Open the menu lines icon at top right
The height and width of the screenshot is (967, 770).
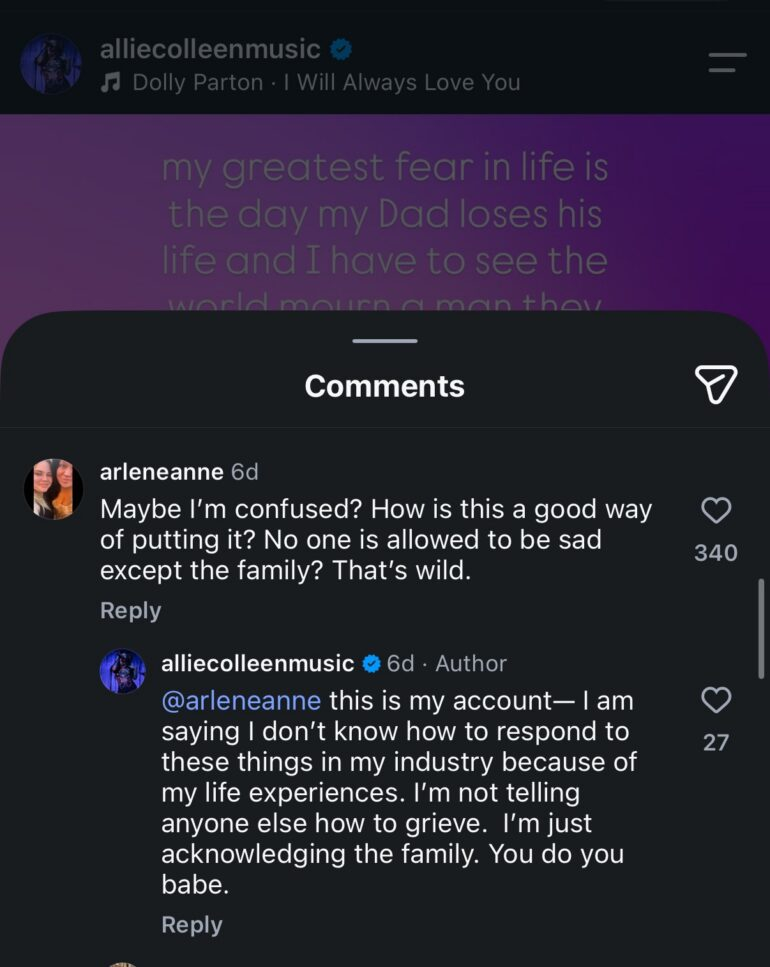pyautogui.click(x=727, y=62)
